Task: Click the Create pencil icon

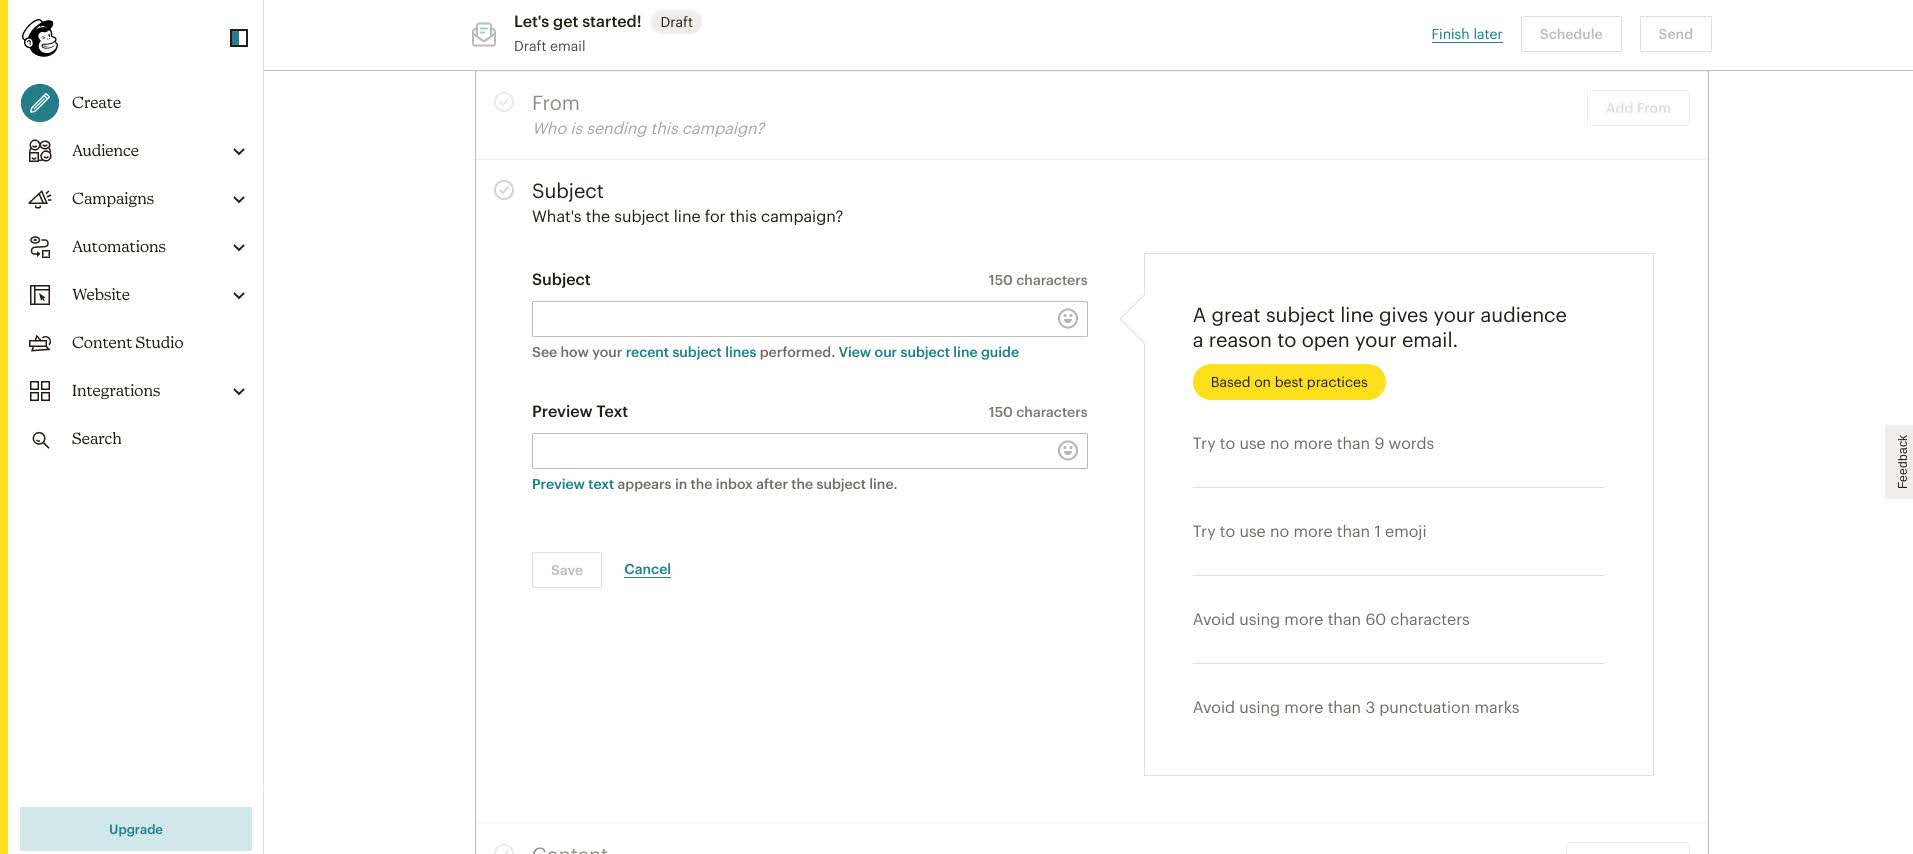Action: click(x=40, y=102)
